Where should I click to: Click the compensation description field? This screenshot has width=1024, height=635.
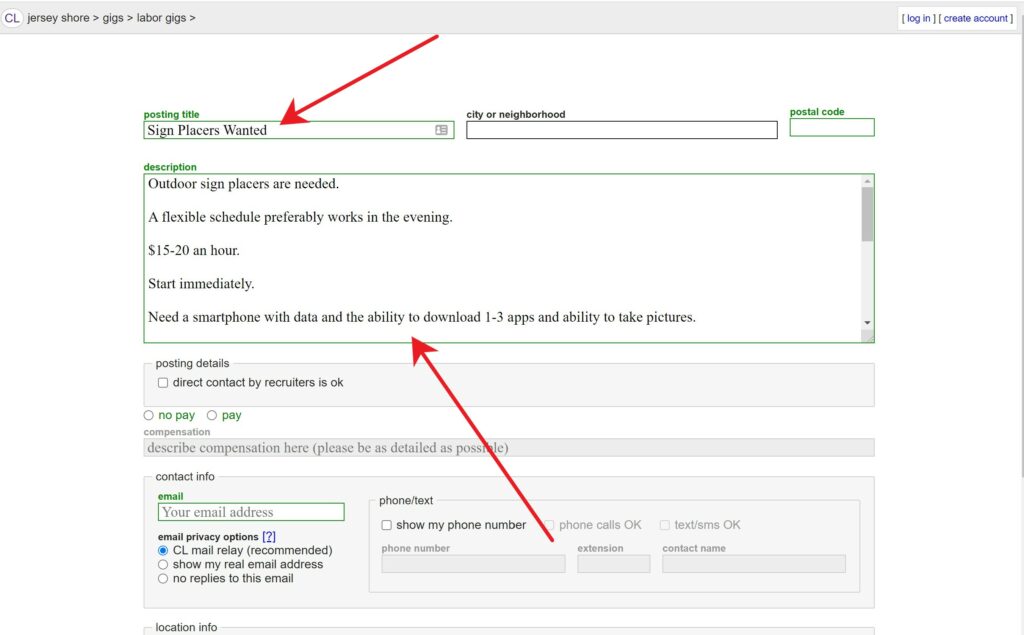(x=509, y=448)
